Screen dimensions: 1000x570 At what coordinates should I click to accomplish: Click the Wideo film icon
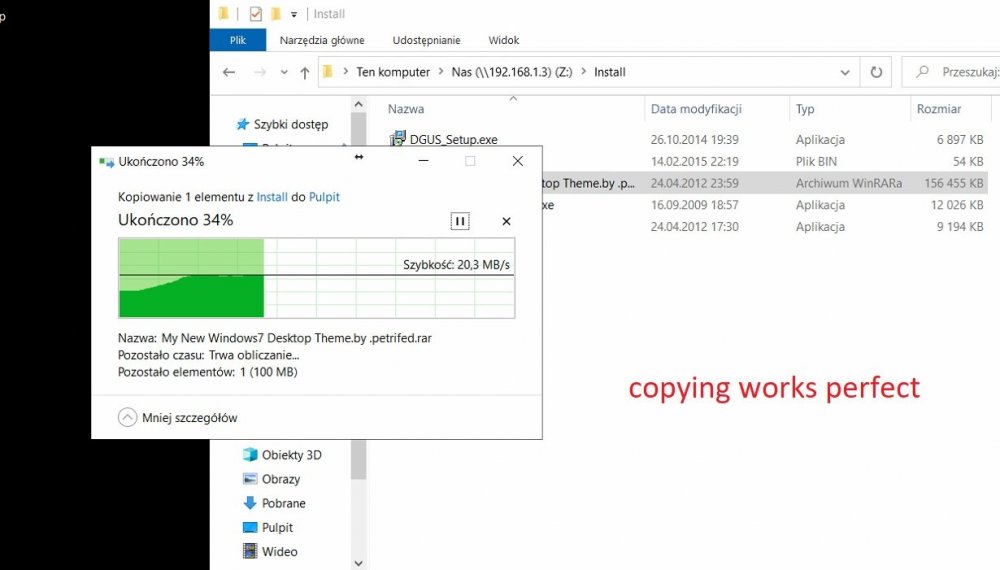click(x=250, y=551)
